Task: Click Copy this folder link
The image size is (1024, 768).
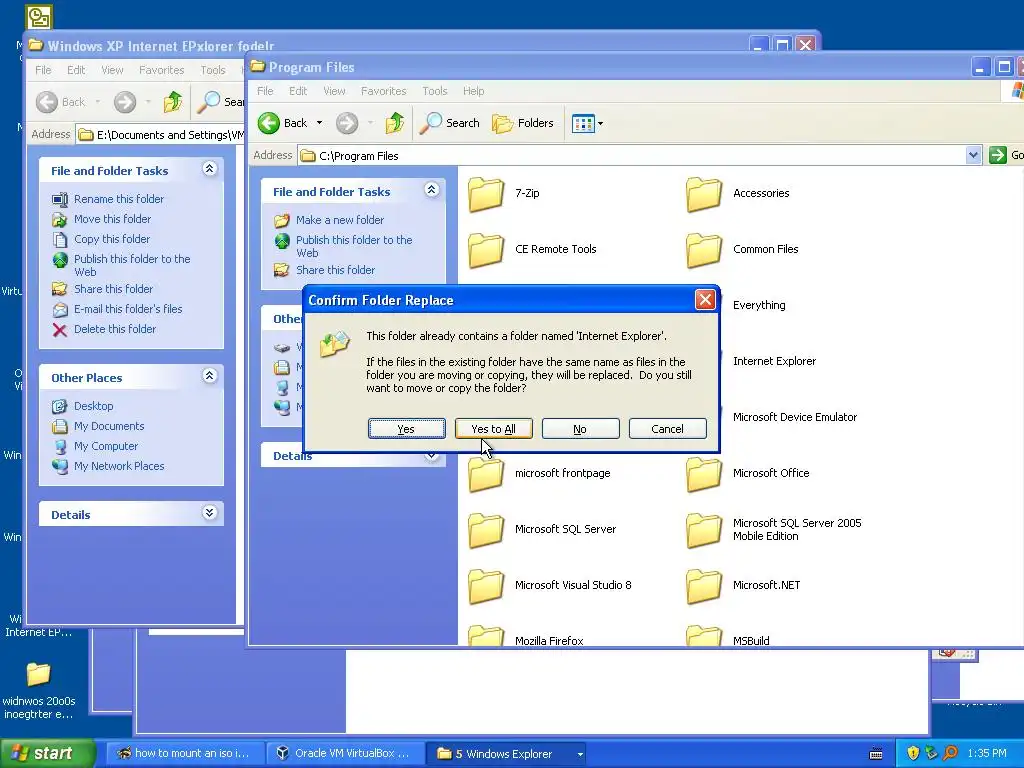Action: click(112, 239)
